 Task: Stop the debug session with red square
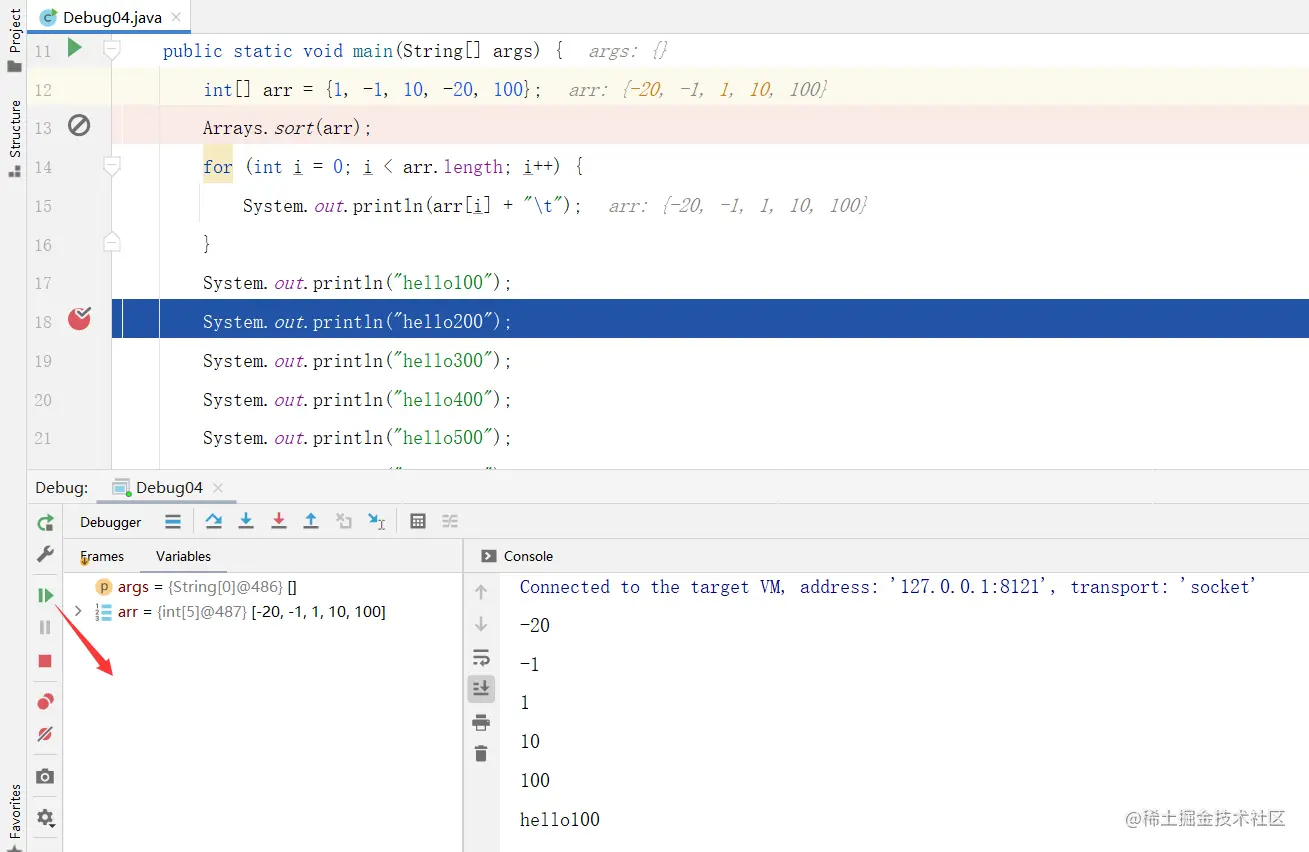click(x=45, y=661)
